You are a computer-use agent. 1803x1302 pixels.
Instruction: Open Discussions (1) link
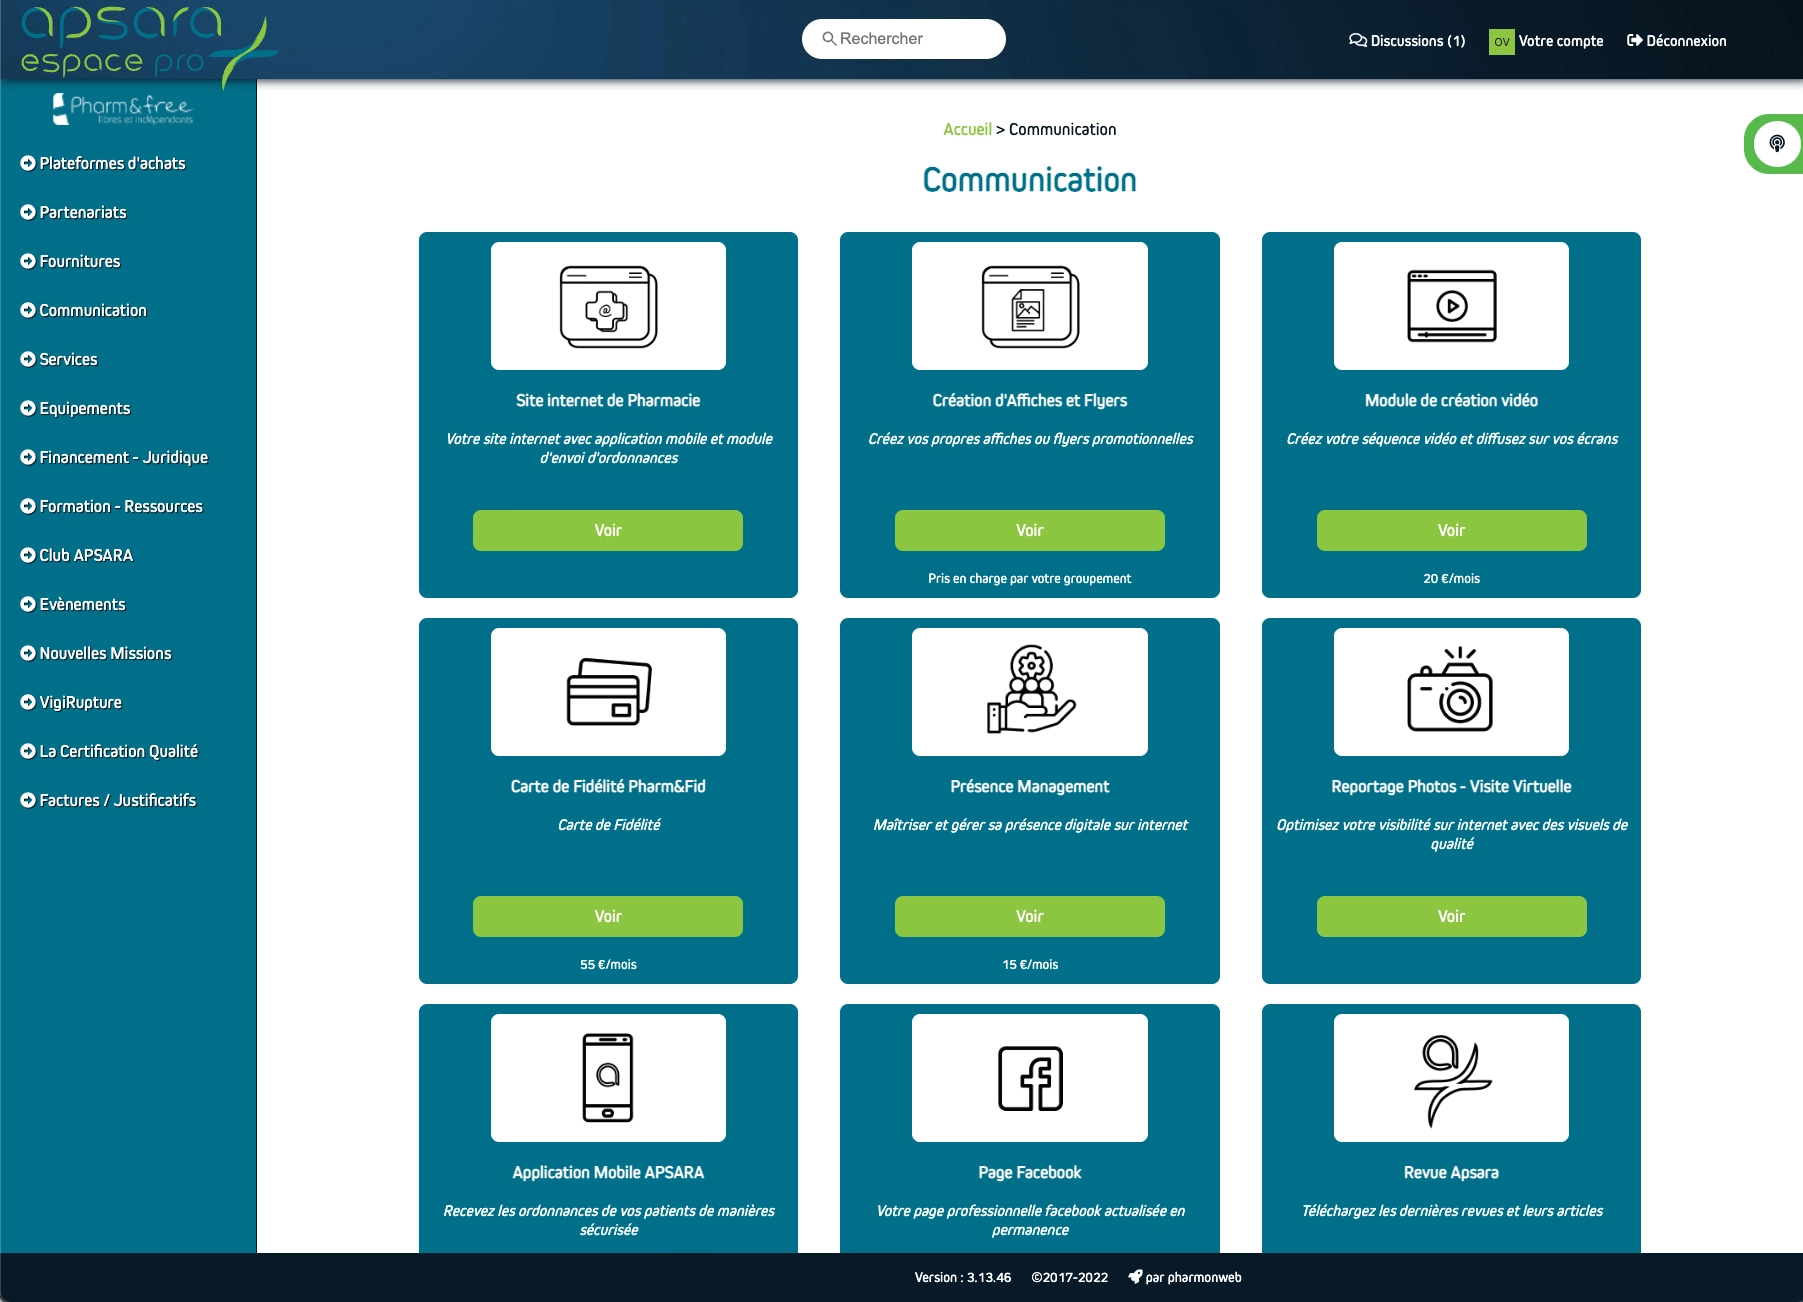click(x=1407, y=41)
